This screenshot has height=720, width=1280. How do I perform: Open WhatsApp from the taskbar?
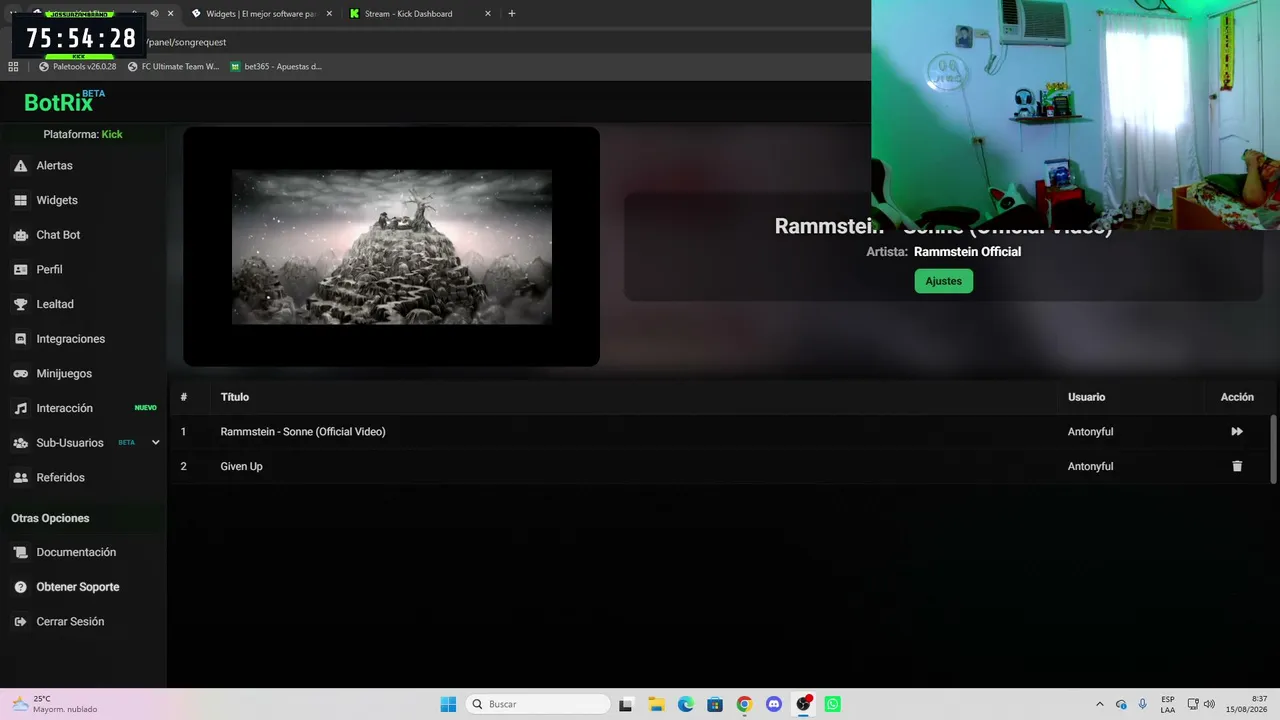tap(833, 704)
